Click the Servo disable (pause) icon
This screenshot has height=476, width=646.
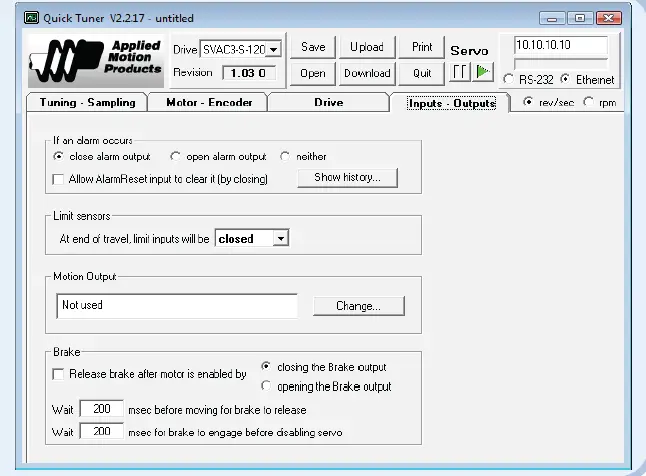(x=459, y=72)
